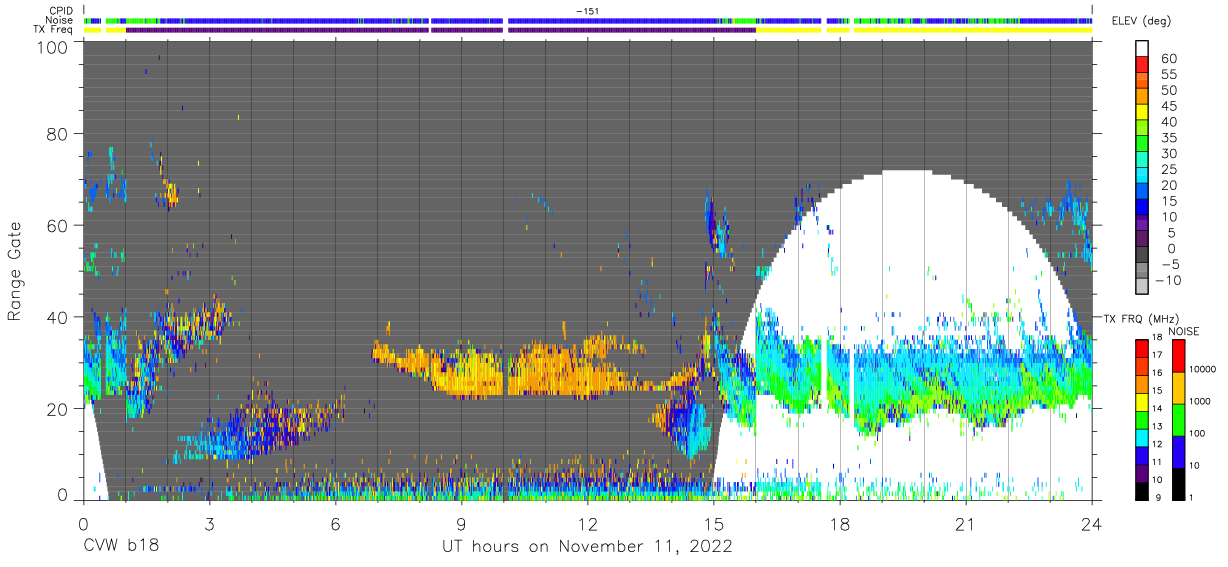Select the -151 CPID value
The width and height of the screenshot is (1228, 567).
coord(586,10)
